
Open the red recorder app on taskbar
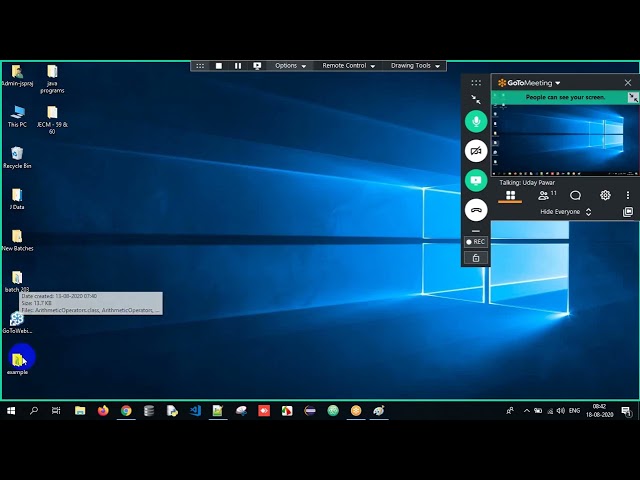[264, 411]
